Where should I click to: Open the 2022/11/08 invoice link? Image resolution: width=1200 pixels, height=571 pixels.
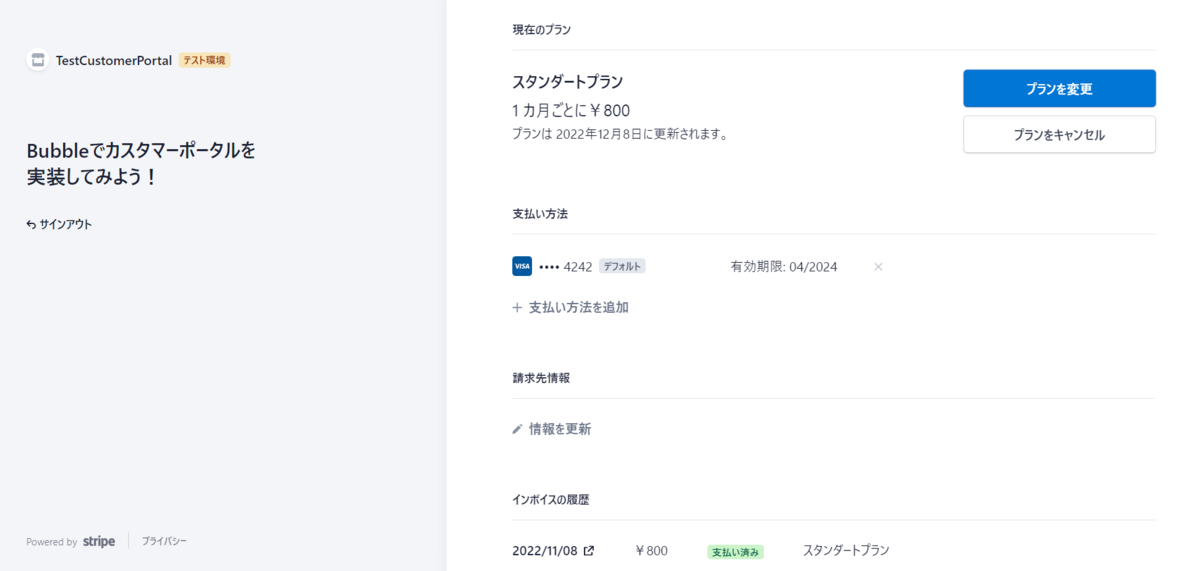[546, 551]
